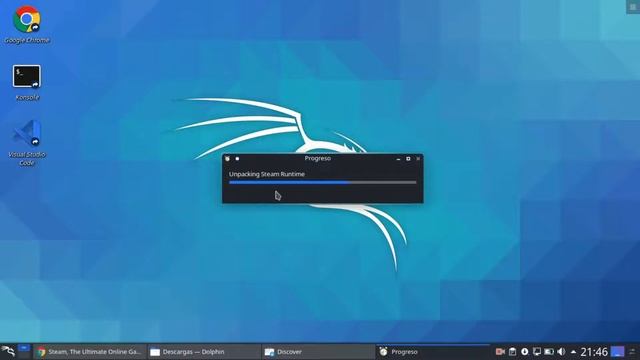Click the 'Unpacking Steam Runtime' label
This screenshot has height=360, width=640.
(x=267, y=174)
